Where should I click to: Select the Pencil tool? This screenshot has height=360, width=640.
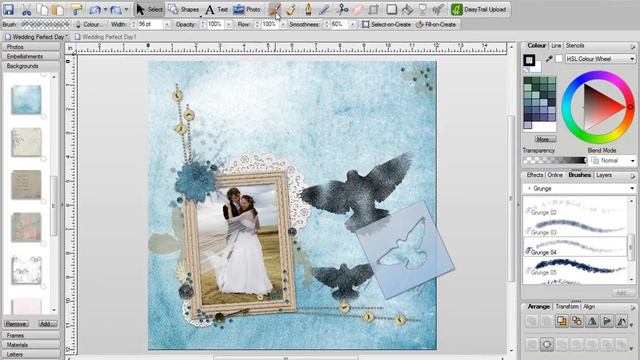(324, 9)
